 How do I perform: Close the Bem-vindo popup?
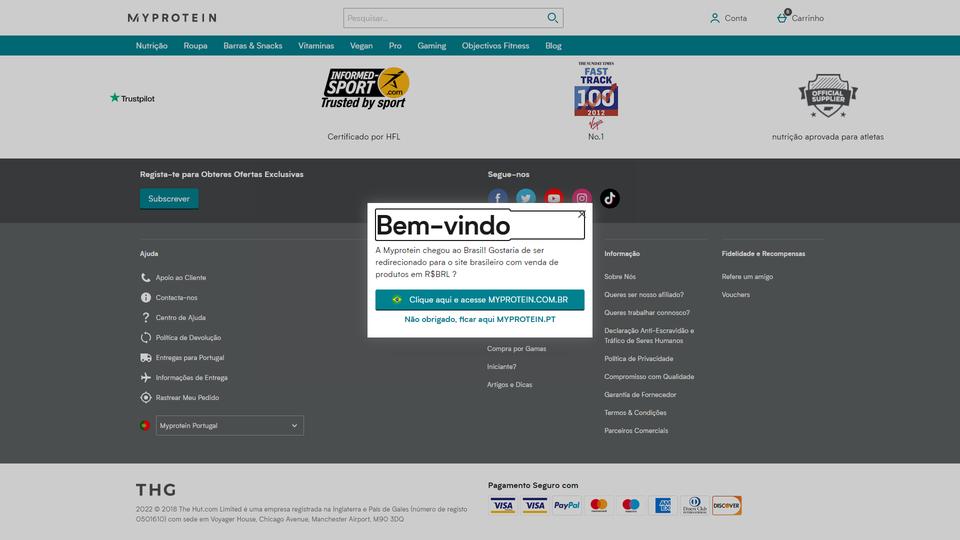(582, 214)
